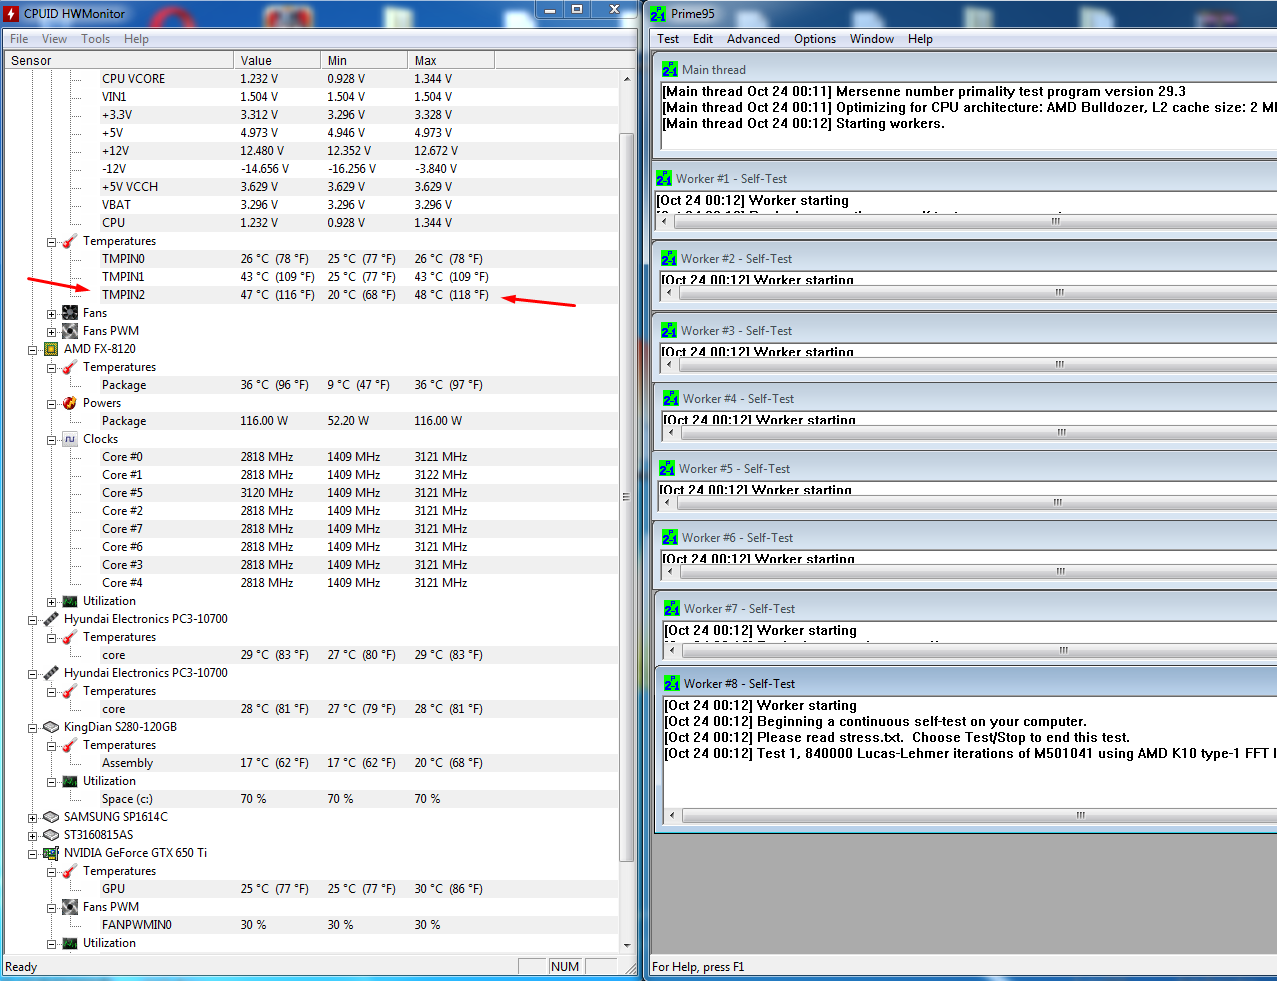The height and width of the screenshot is (981, 1277).
Task: Click the Max column header
Action: 451,60
